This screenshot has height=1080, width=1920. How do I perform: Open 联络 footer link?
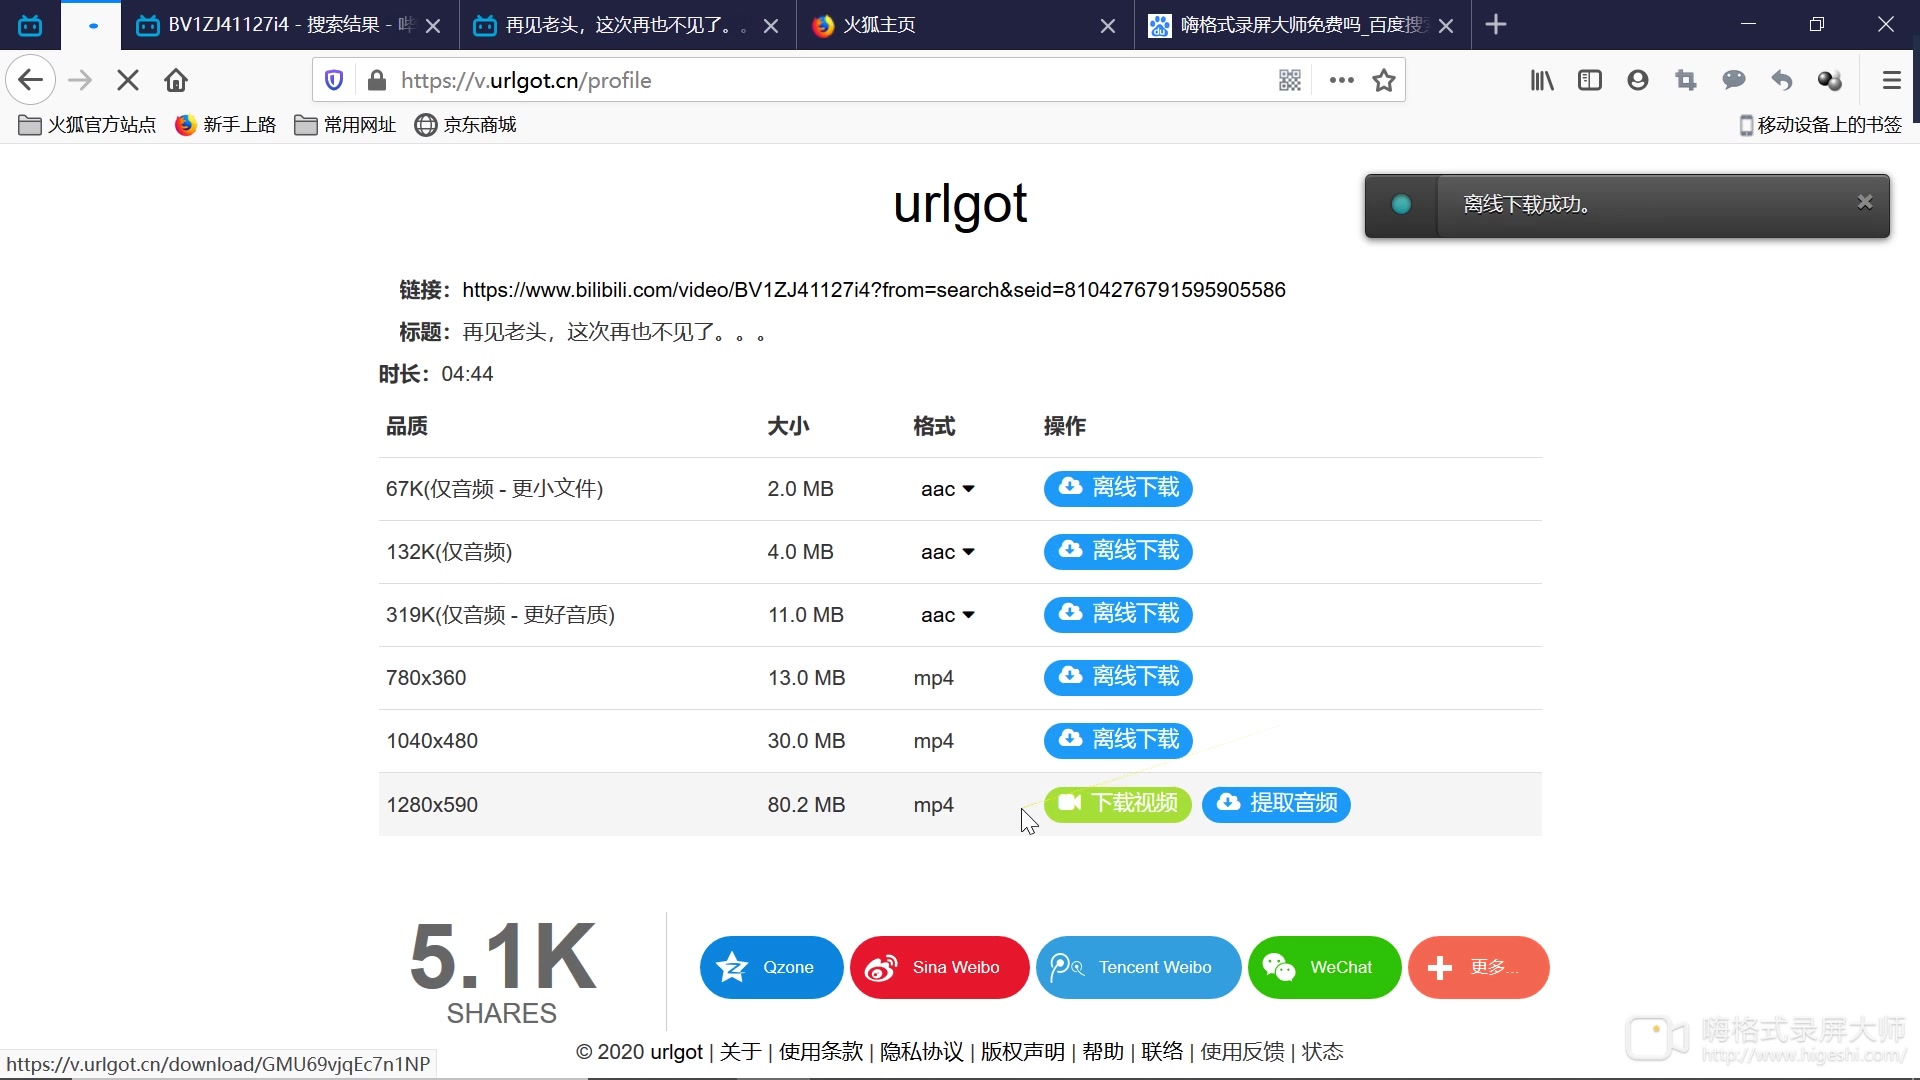pyautogui.click(x=1162, y=1052)
